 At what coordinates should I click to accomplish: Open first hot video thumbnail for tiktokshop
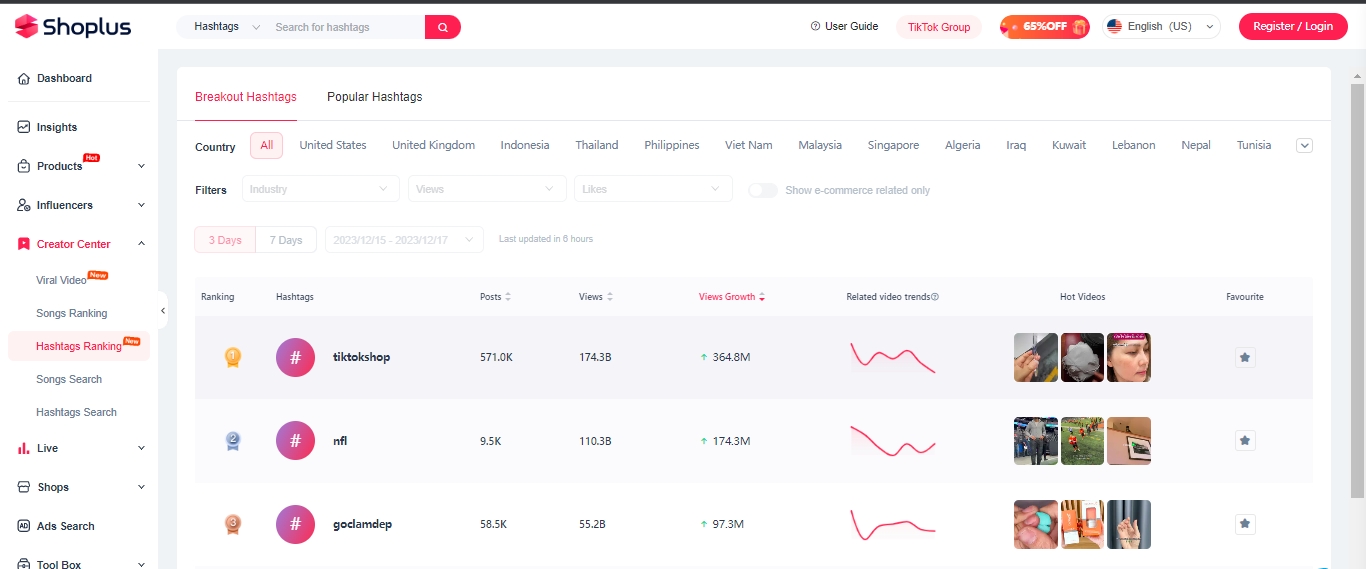pyautogui.click(x=1035, y=357)
